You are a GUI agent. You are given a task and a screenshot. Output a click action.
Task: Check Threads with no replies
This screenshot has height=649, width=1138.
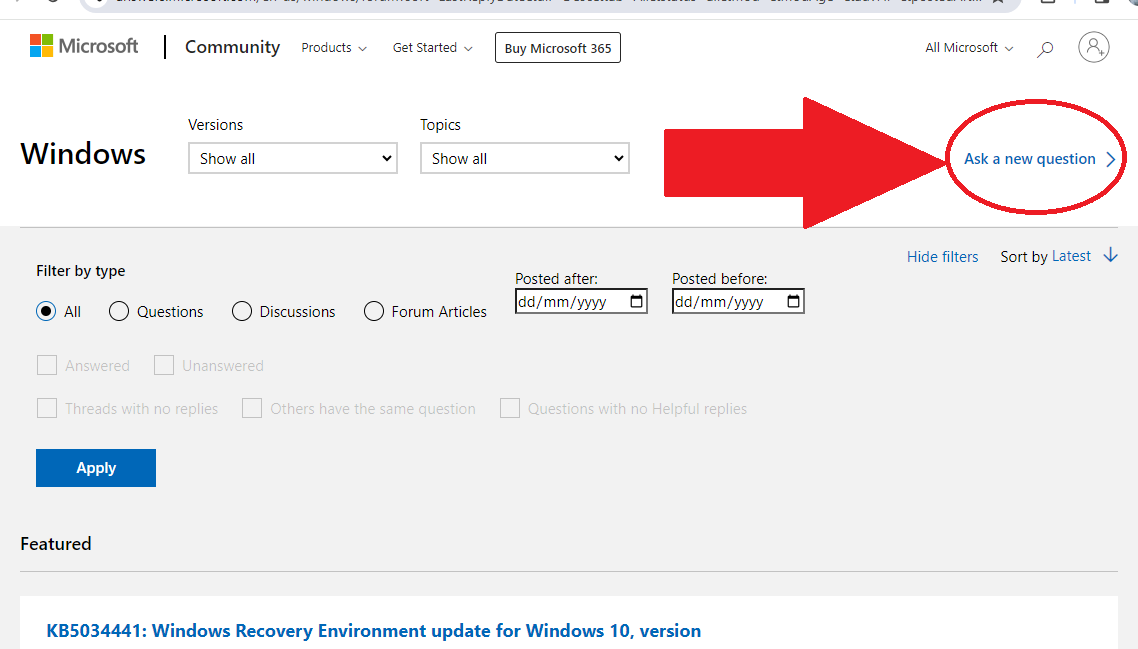(x=47, y=408)
